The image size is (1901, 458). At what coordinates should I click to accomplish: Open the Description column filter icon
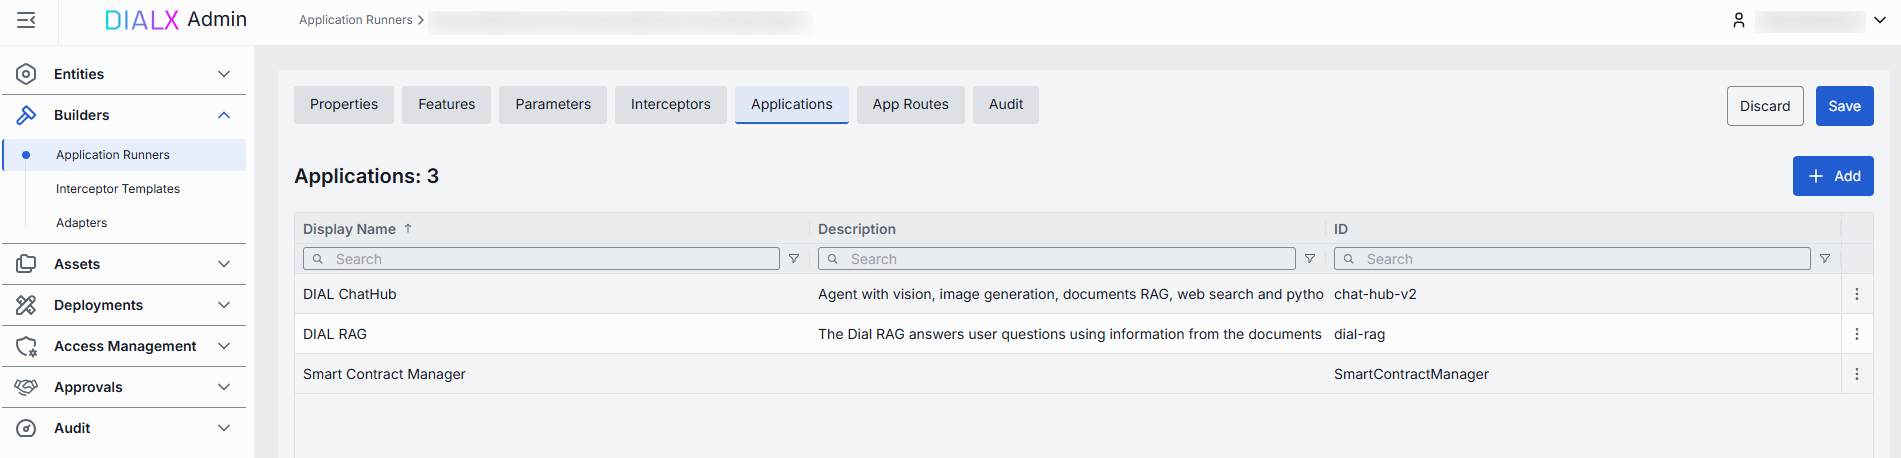1310,259
